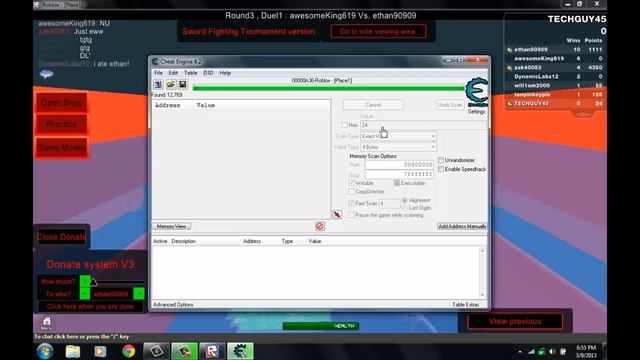Open the Scan Type dropdown
This screenshot has height=360, width=640.
(x=398, y=136)
